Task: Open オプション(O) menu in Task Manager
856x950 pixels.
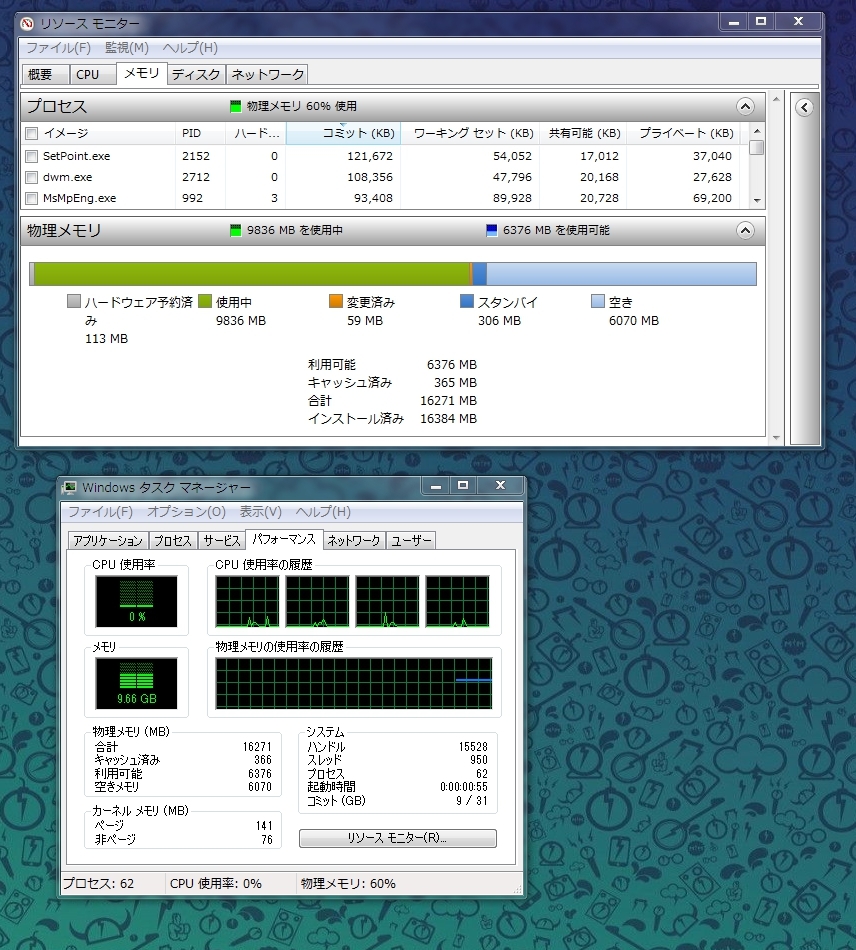Action: coord(186,512)
